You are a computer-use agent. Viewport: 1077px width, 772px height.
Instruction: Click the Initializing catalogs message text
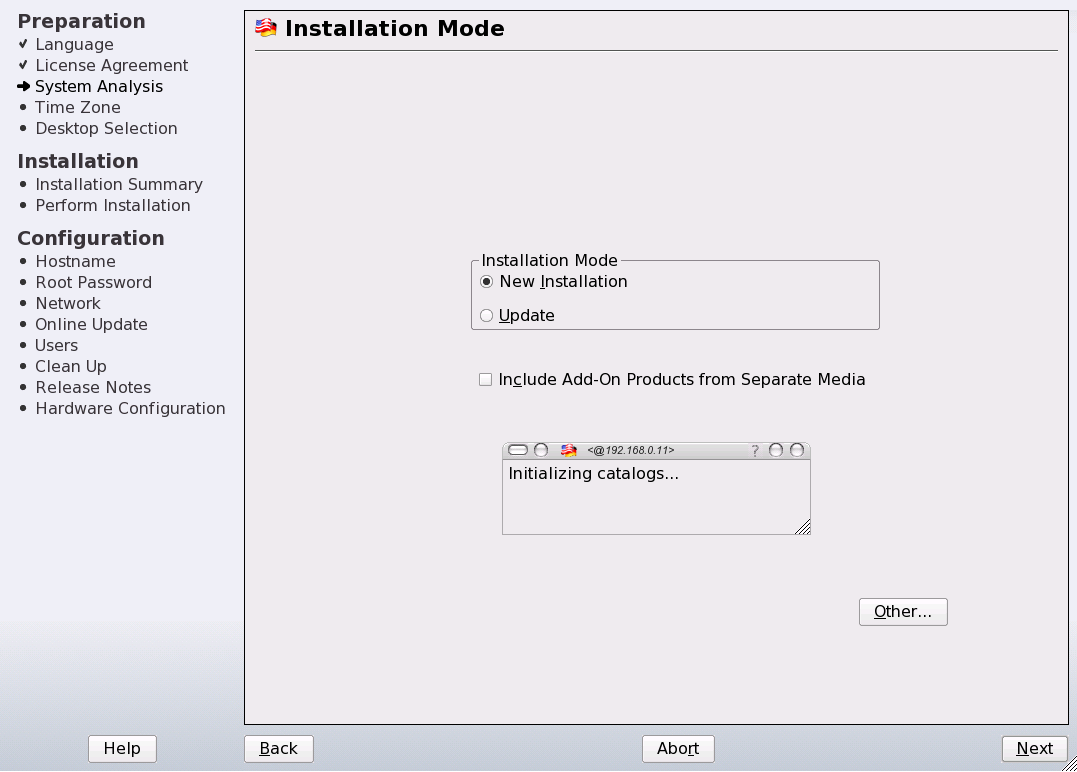click(x=594, y=474)
